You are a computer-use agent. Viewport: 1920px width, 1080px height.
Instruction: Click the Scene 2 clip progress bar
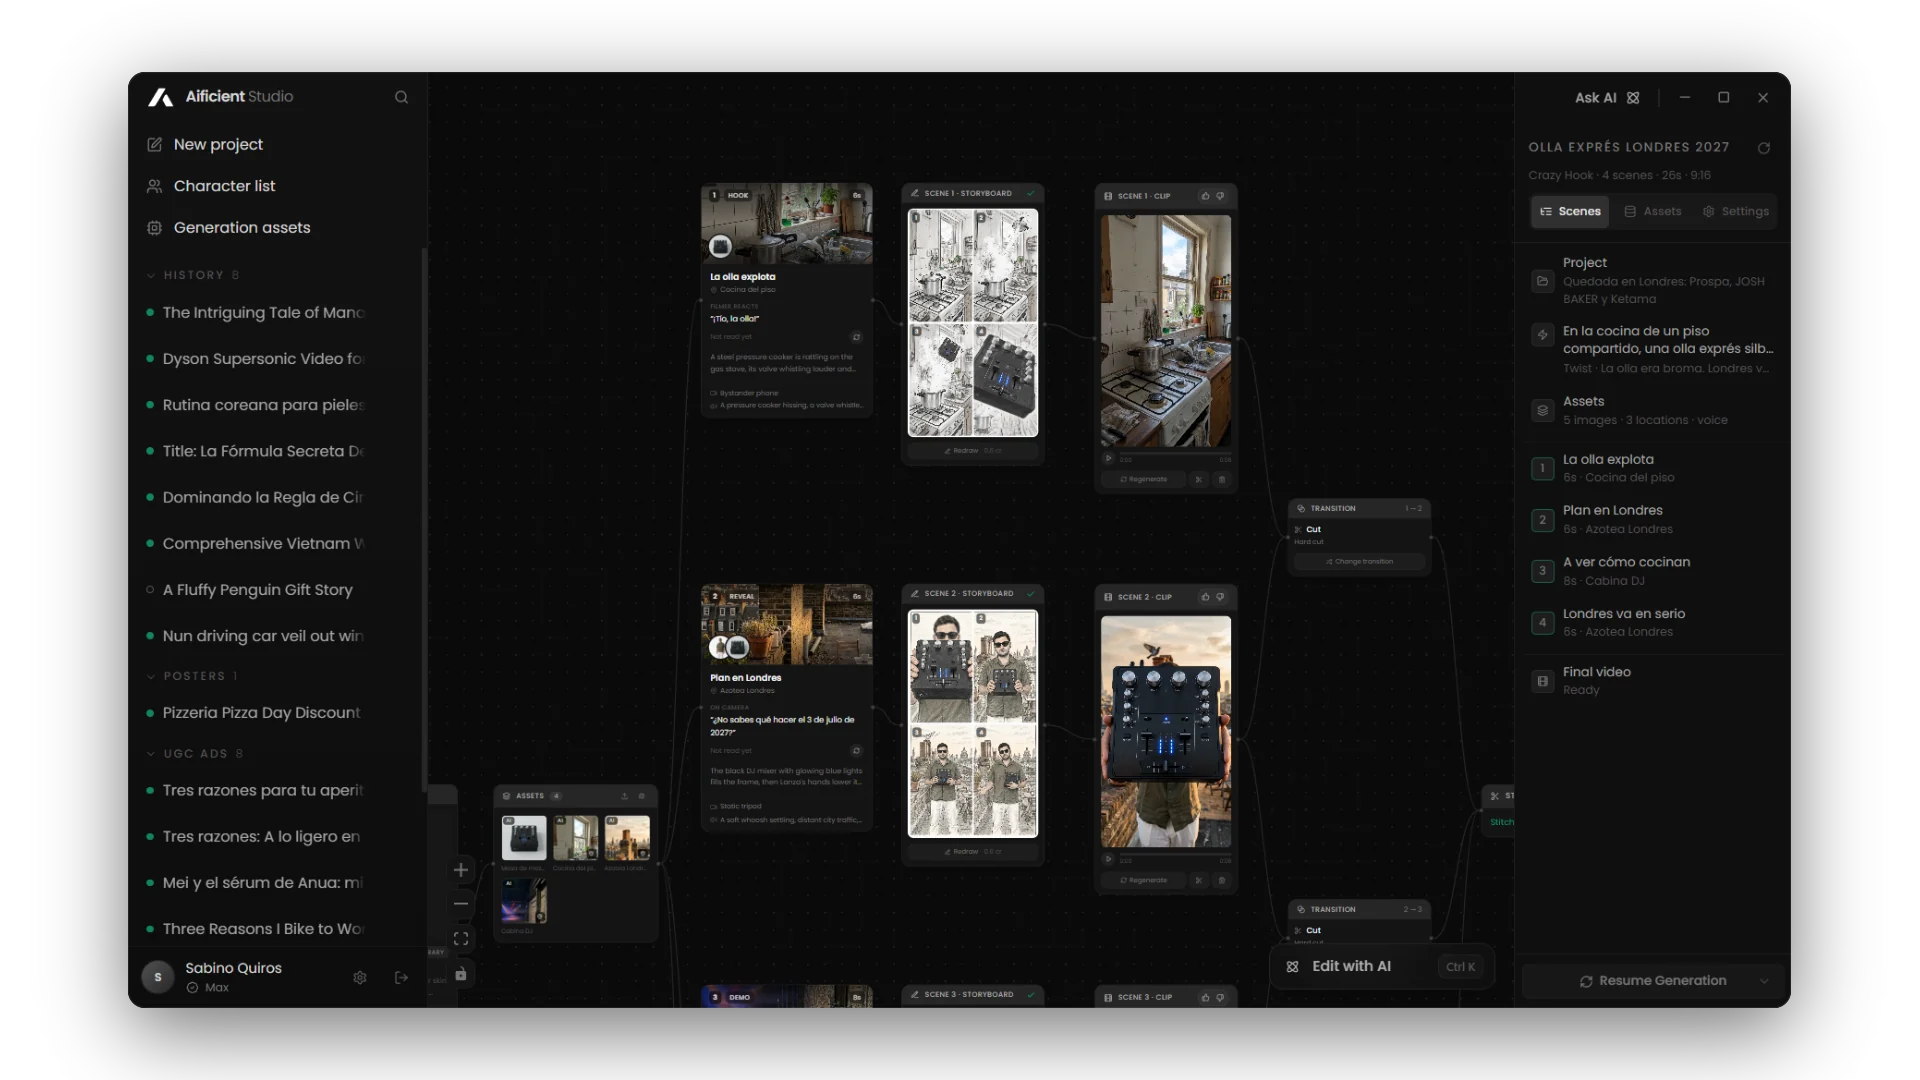coord(1174,856)
